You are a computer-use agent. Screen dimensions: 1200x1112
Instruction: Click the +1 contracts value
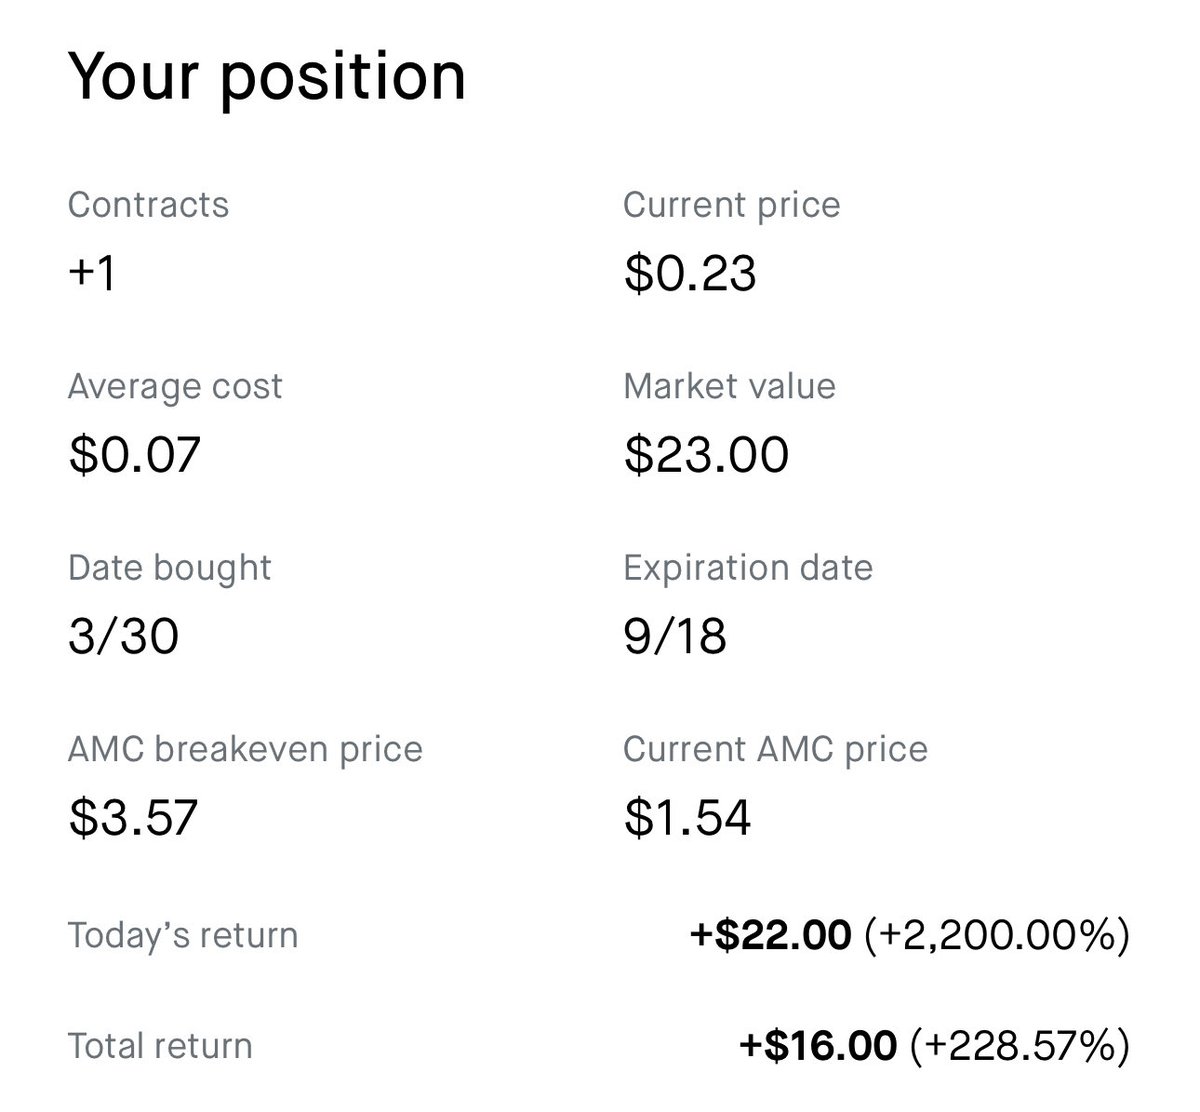pyautogui.click(x=92, y=273)
